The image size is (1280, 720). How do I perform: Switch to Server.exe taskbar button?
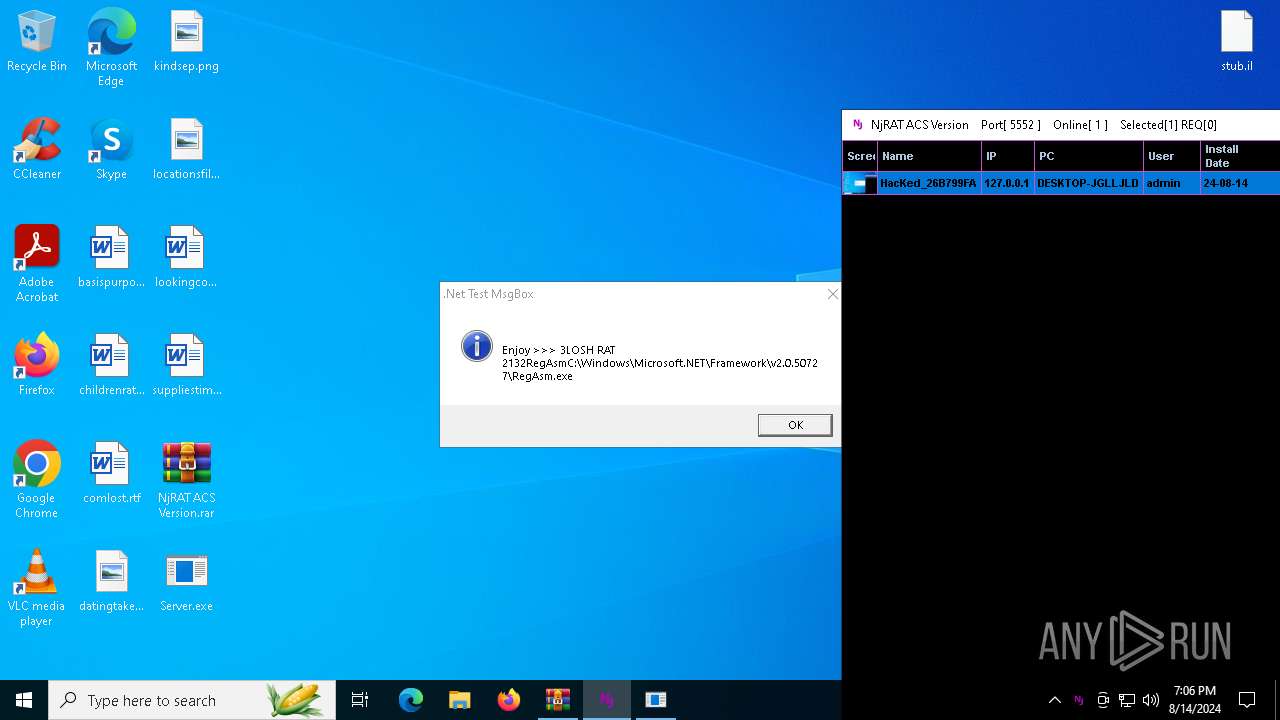656,700
